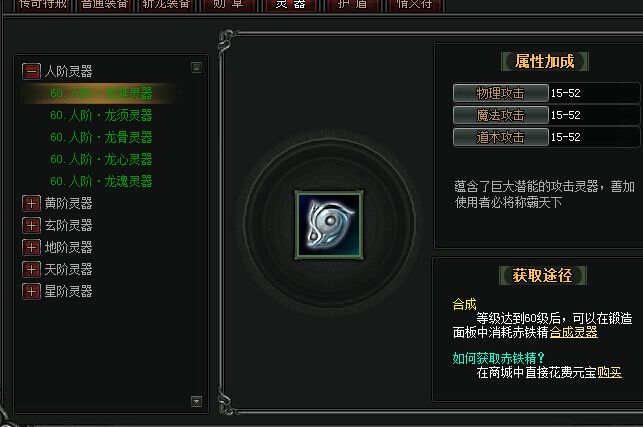Click the plus icon beside 天阶灵器
This screenshot has width=643, height=427.
click(32, 269)
